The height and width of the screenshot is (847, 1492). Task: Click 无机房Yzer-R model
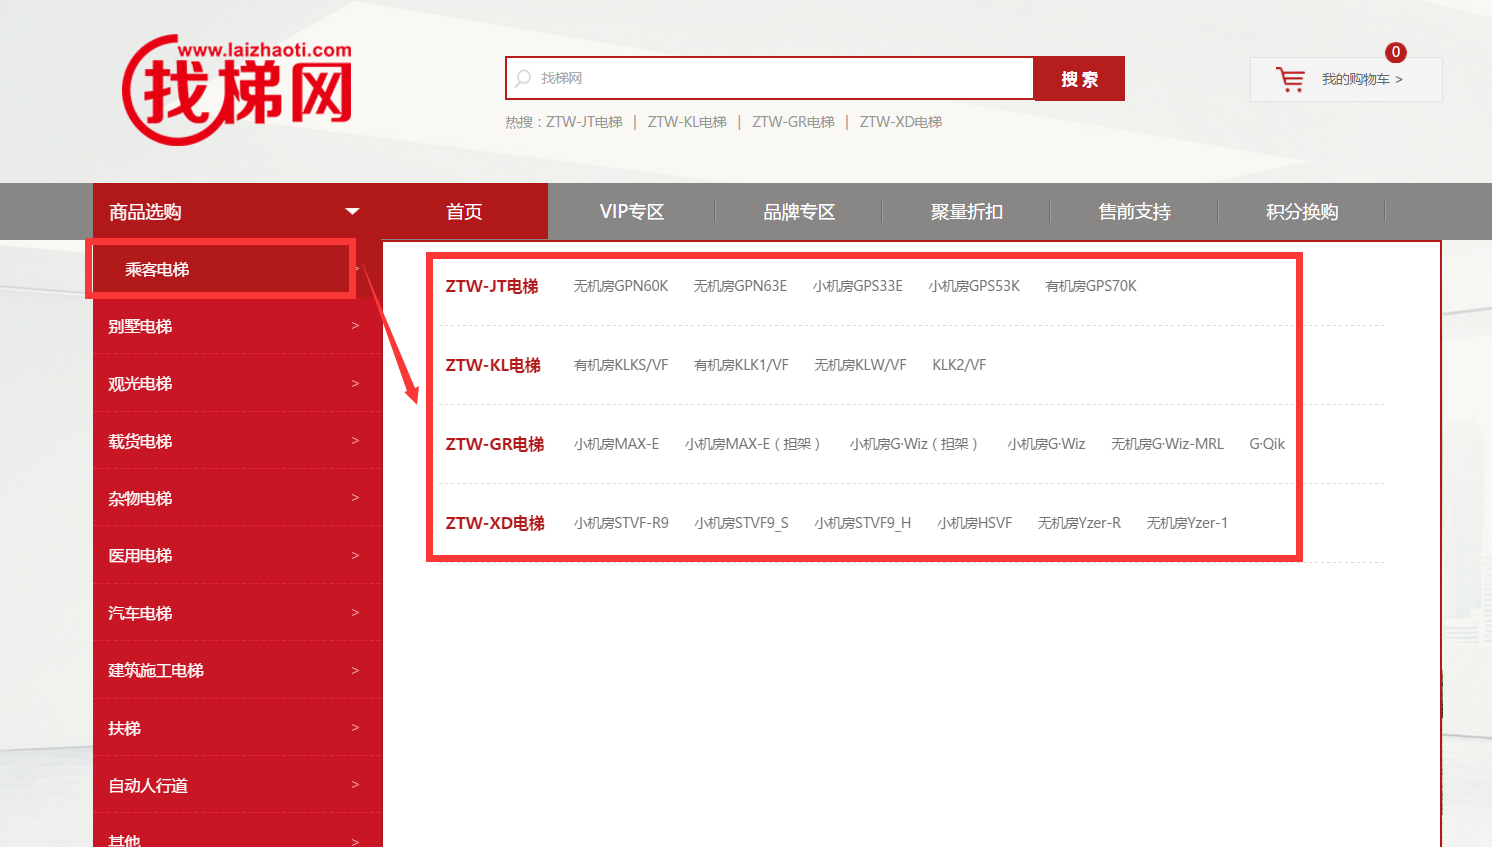tap(1079, 523)
